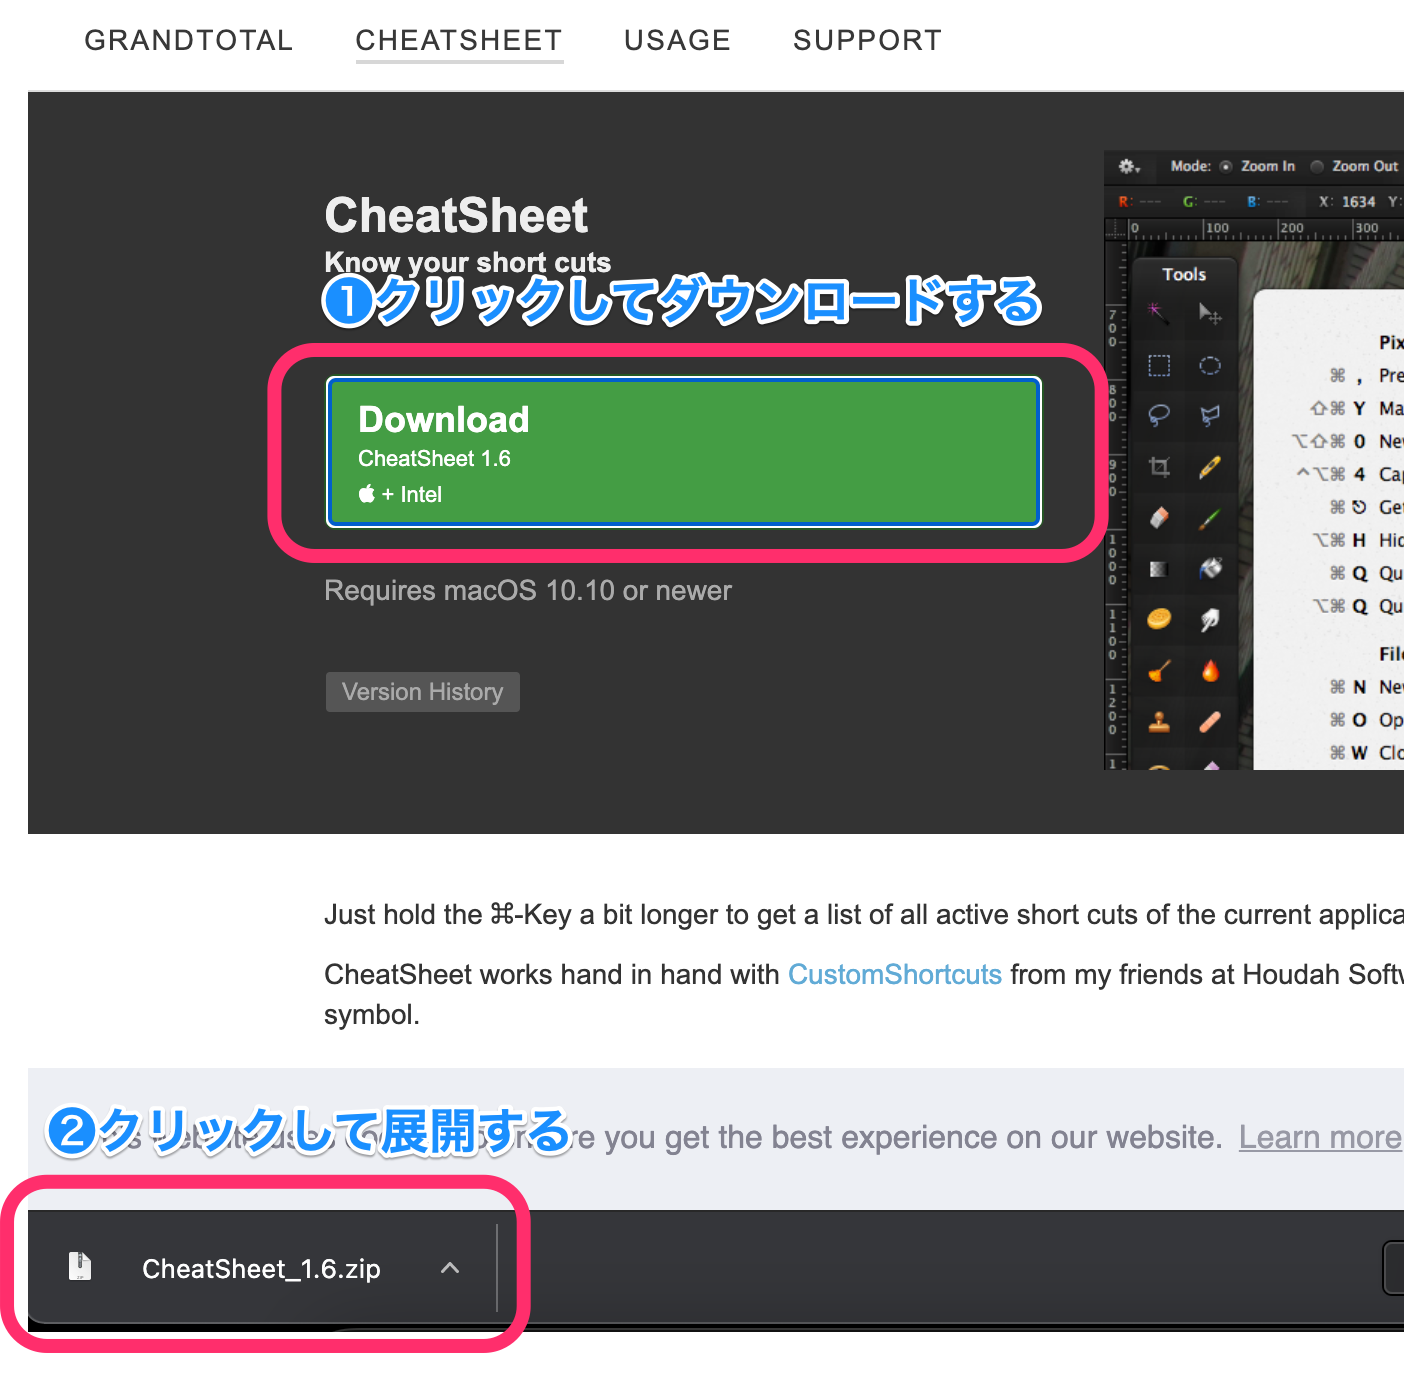
Task: Choose the Rectangular Marquee selection tool
Action: point(1159,365)
